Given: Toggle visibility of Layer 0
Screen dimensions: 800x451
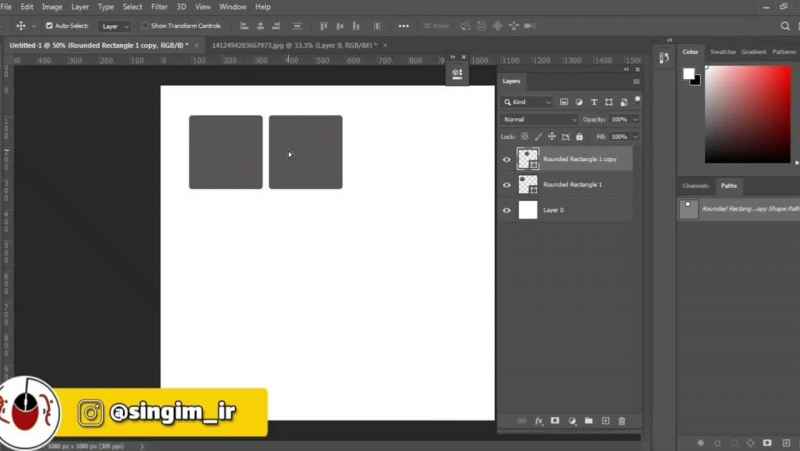Looking at the screenshot, I should 506,210.
